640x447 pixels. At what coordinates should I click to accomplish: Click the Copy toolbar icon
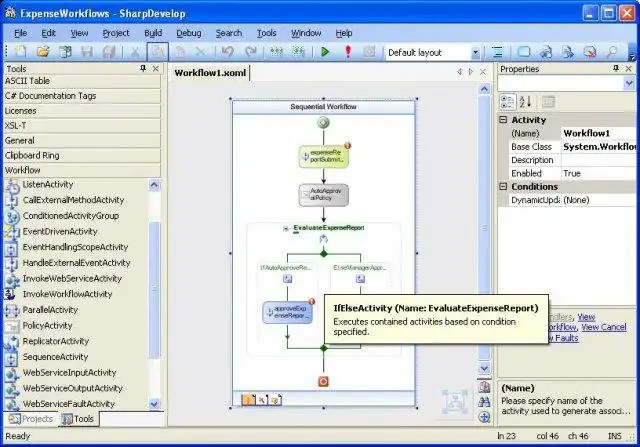click(158, 52)
